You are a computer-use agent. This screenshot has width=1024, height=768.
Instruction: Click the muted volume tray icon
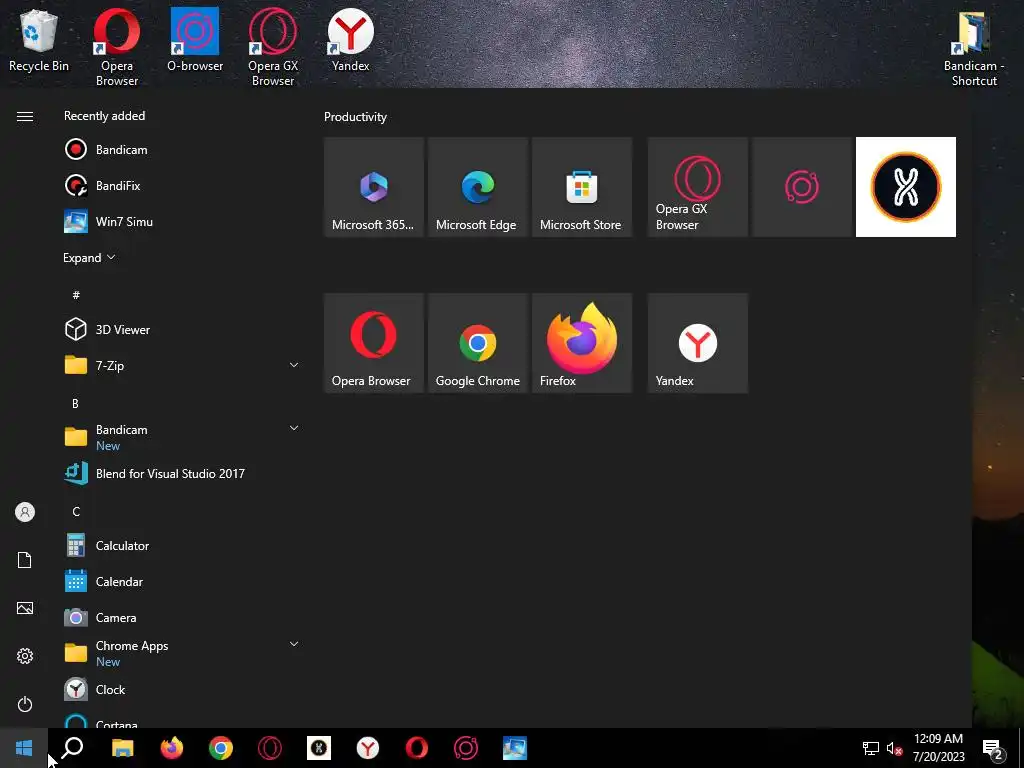[894, 748]
